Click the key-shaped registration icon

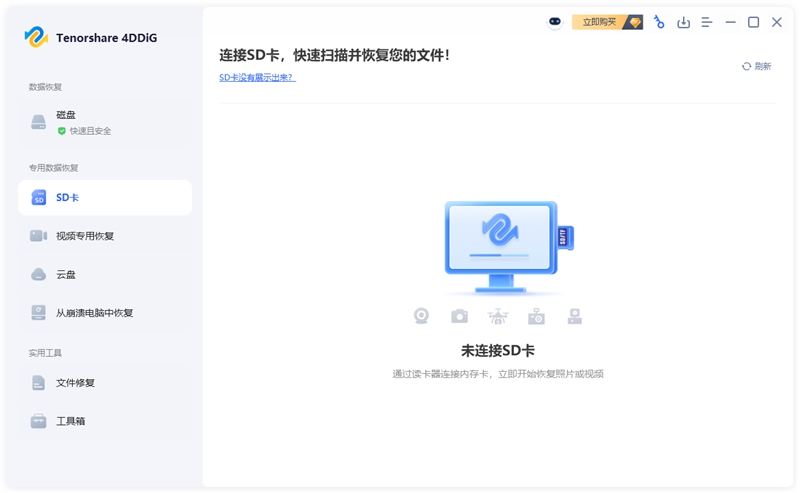[x=659, y=22]
